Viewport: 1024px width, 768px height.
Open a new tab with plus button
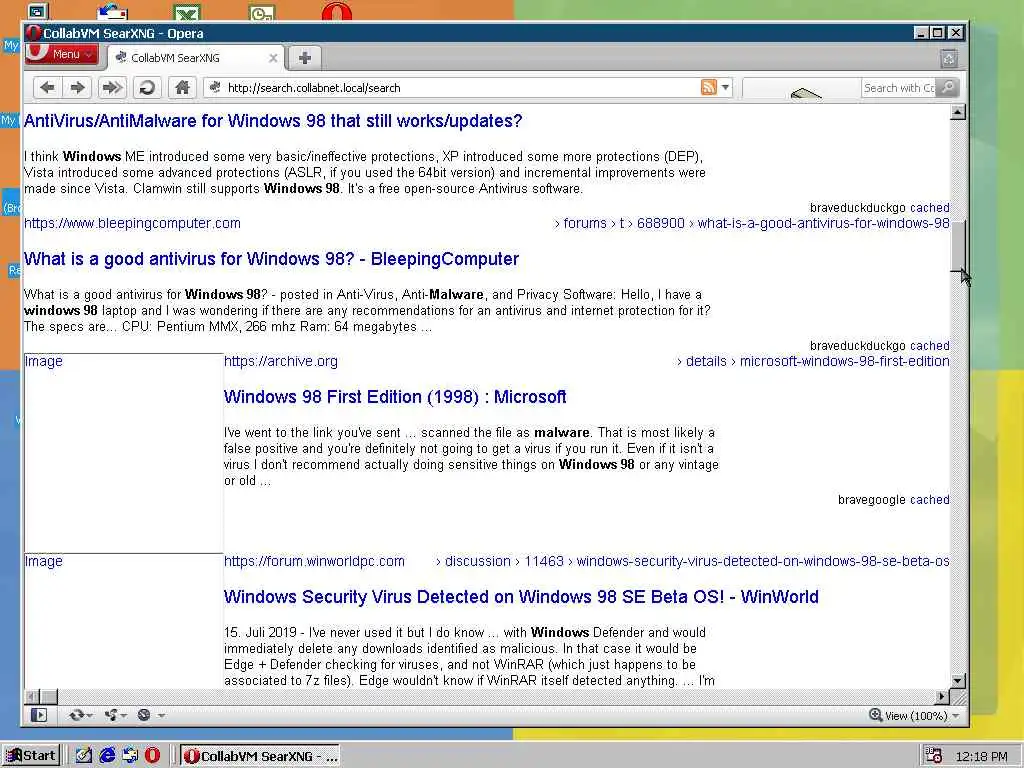point(304,57)
